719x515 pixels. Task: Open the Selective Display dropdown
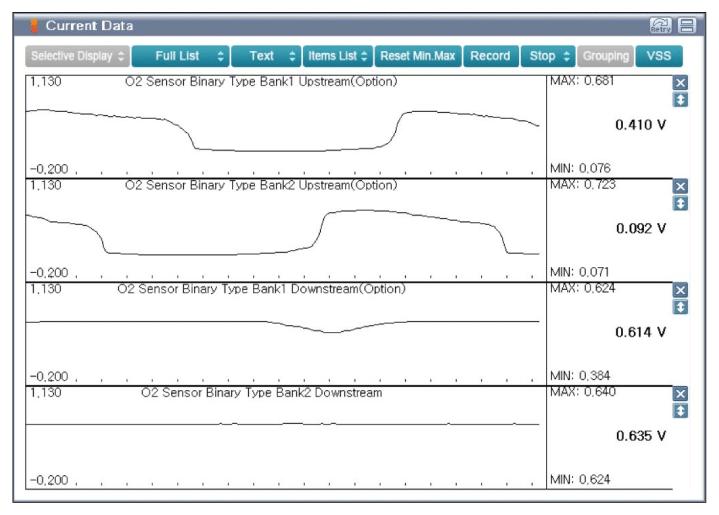point(77,56)
